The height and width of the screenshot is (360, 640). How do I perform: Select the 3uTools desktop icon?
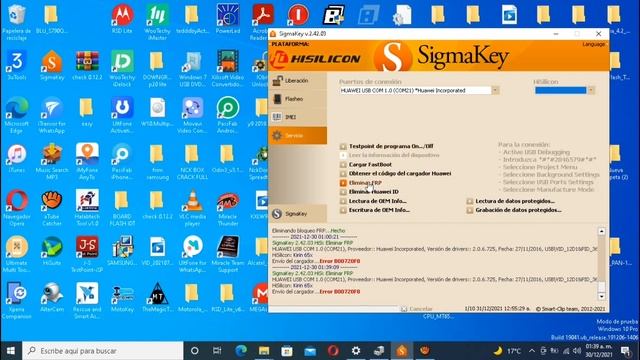17,65
